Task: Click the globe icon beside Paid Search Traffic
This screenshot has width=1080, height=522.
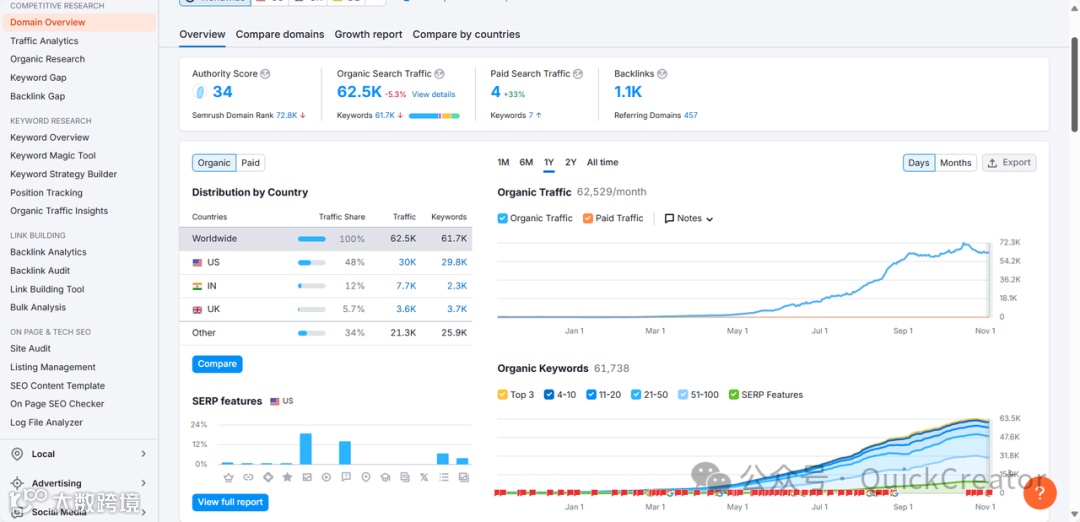Action: click(x=579, y=74)
